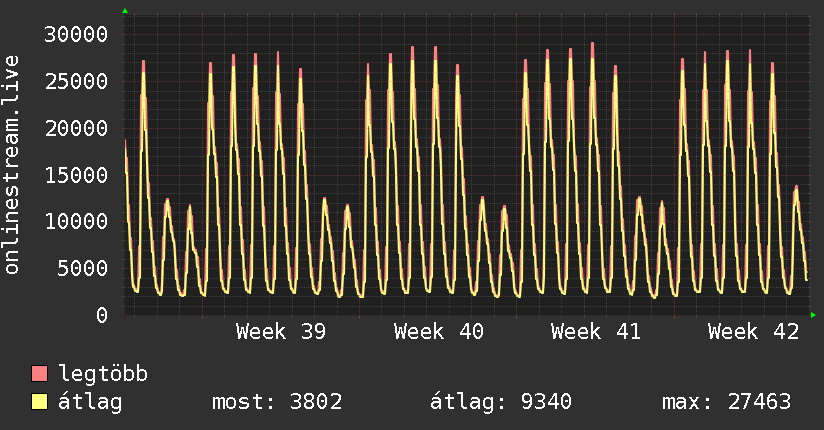824x430 pixels.
Task: Click the 5000 y-axis label
Action: [83, 269]
